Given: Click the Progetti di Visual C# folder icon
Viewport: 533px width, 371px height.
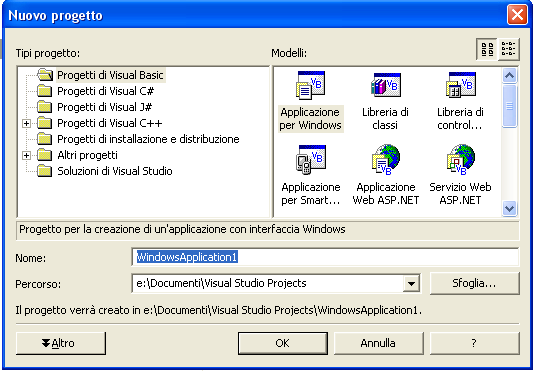Looking at the screenshot, I should pos(45,91).
